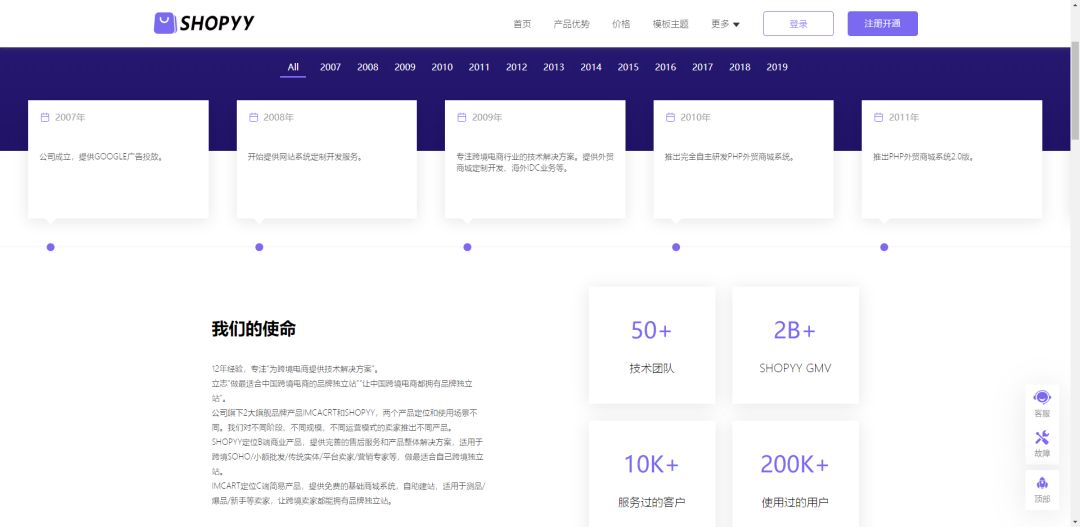Click the timeline dot under 2011年 card
Image resolution: width=1080 pixels, height=527 pixels.
pyautogui.click(x=884, y=247)
